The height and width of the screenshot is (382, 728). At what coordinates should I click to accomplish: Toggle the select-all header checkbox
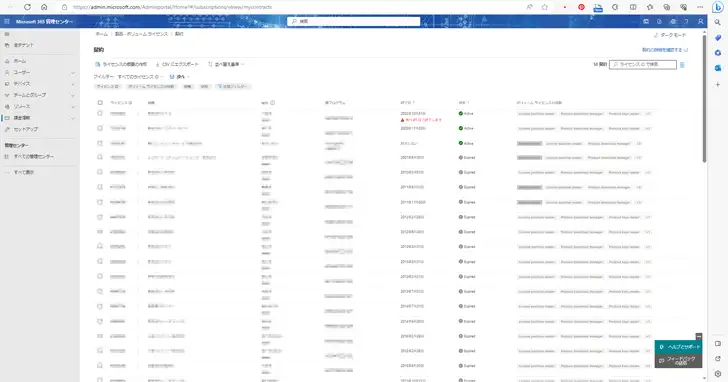click(x=100, y=103)
